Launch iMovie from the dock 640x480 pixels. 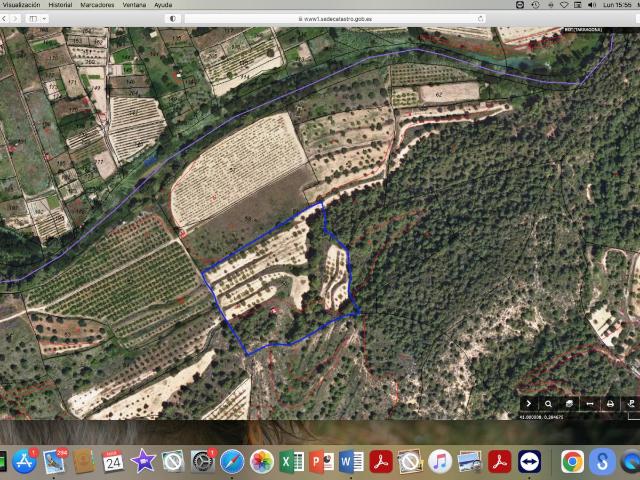(x=143, y=462)
